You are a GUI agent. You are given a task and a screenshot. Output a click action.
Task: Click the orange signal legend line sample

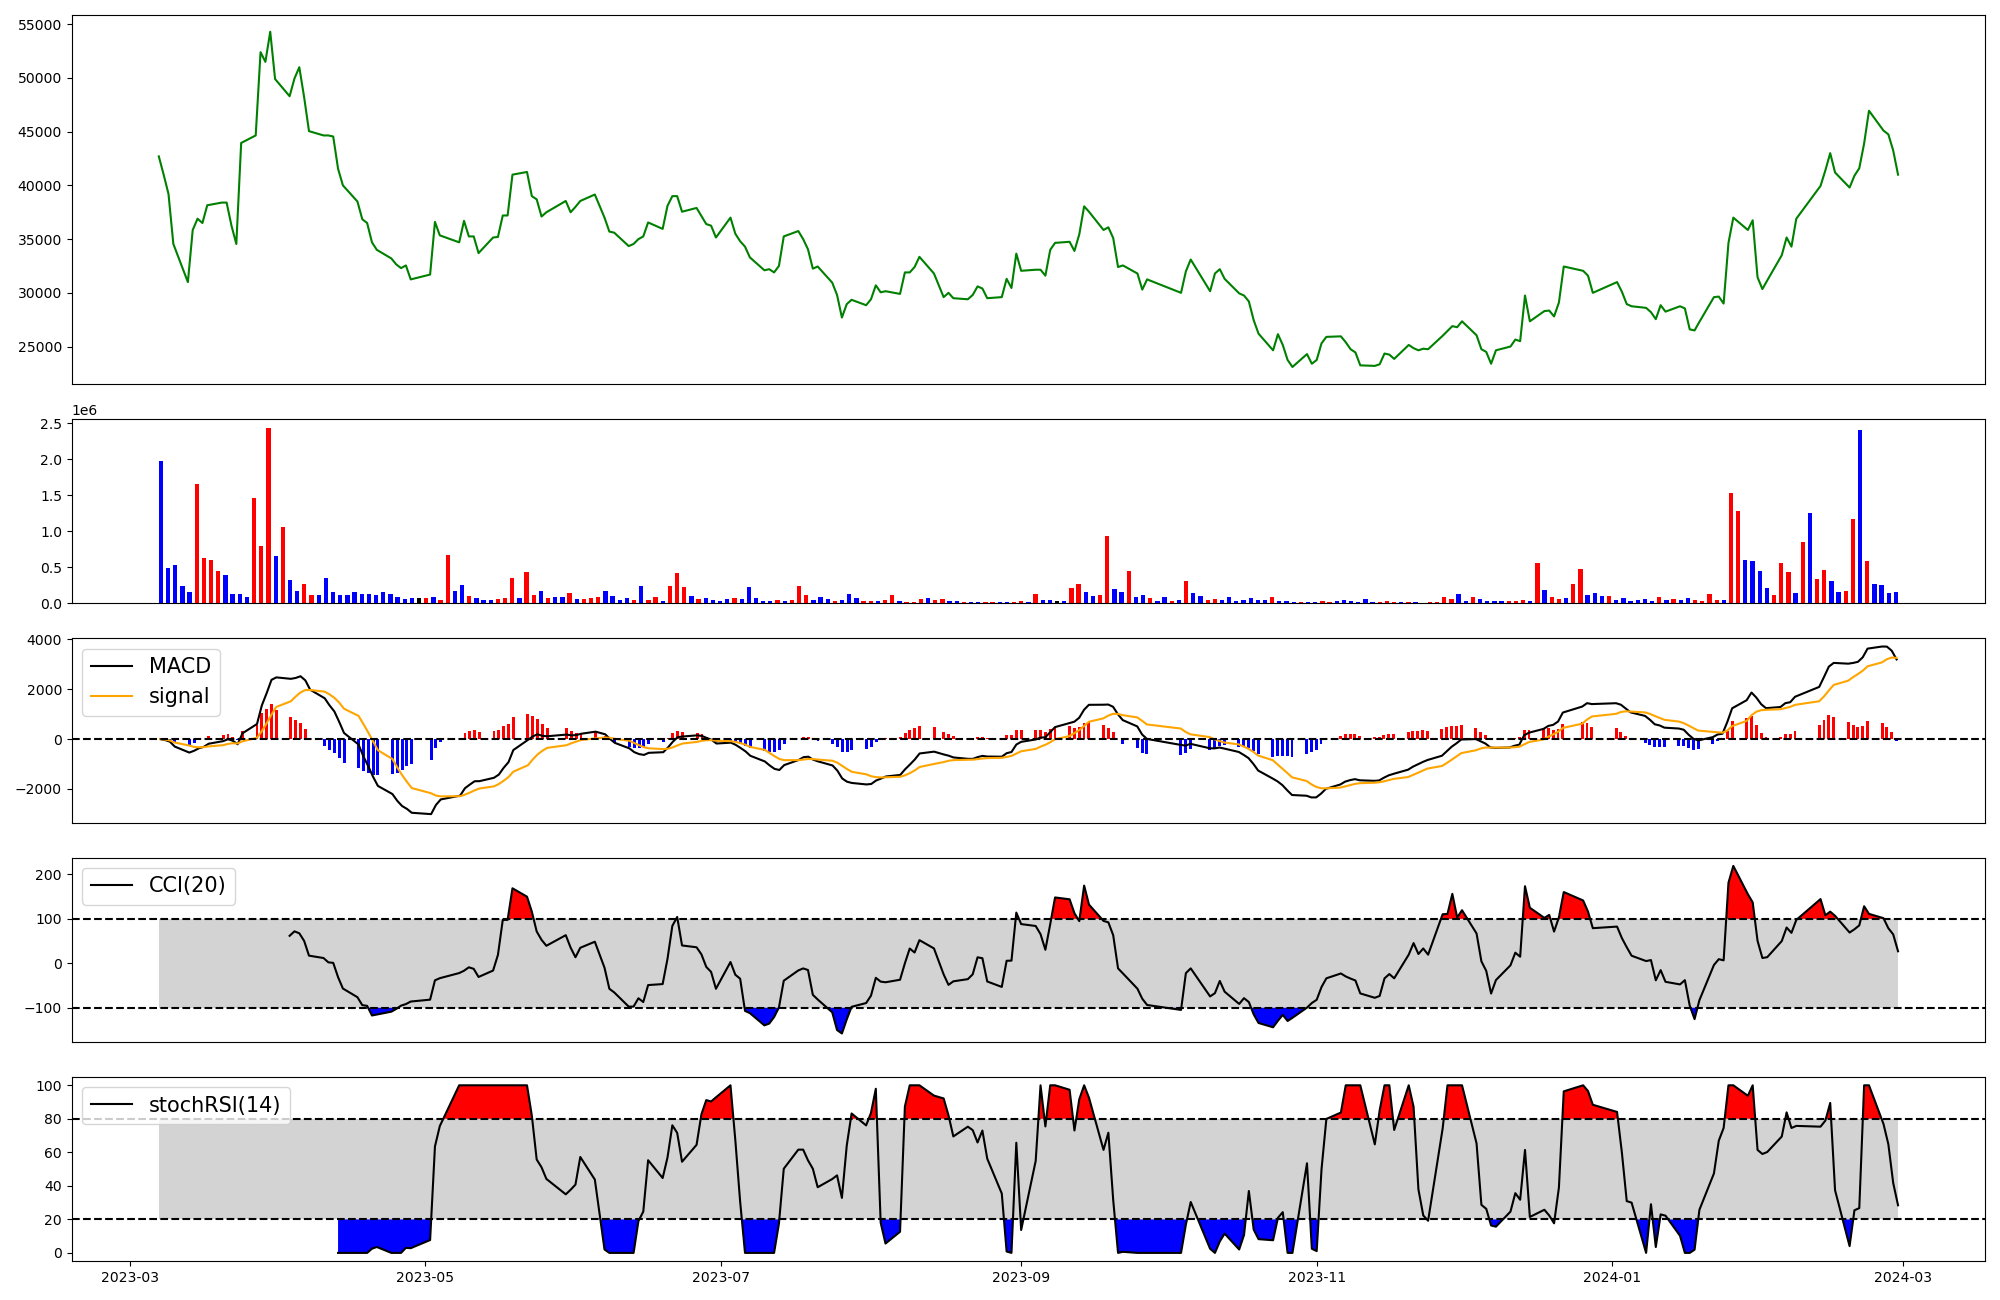(x=112, y=696)
